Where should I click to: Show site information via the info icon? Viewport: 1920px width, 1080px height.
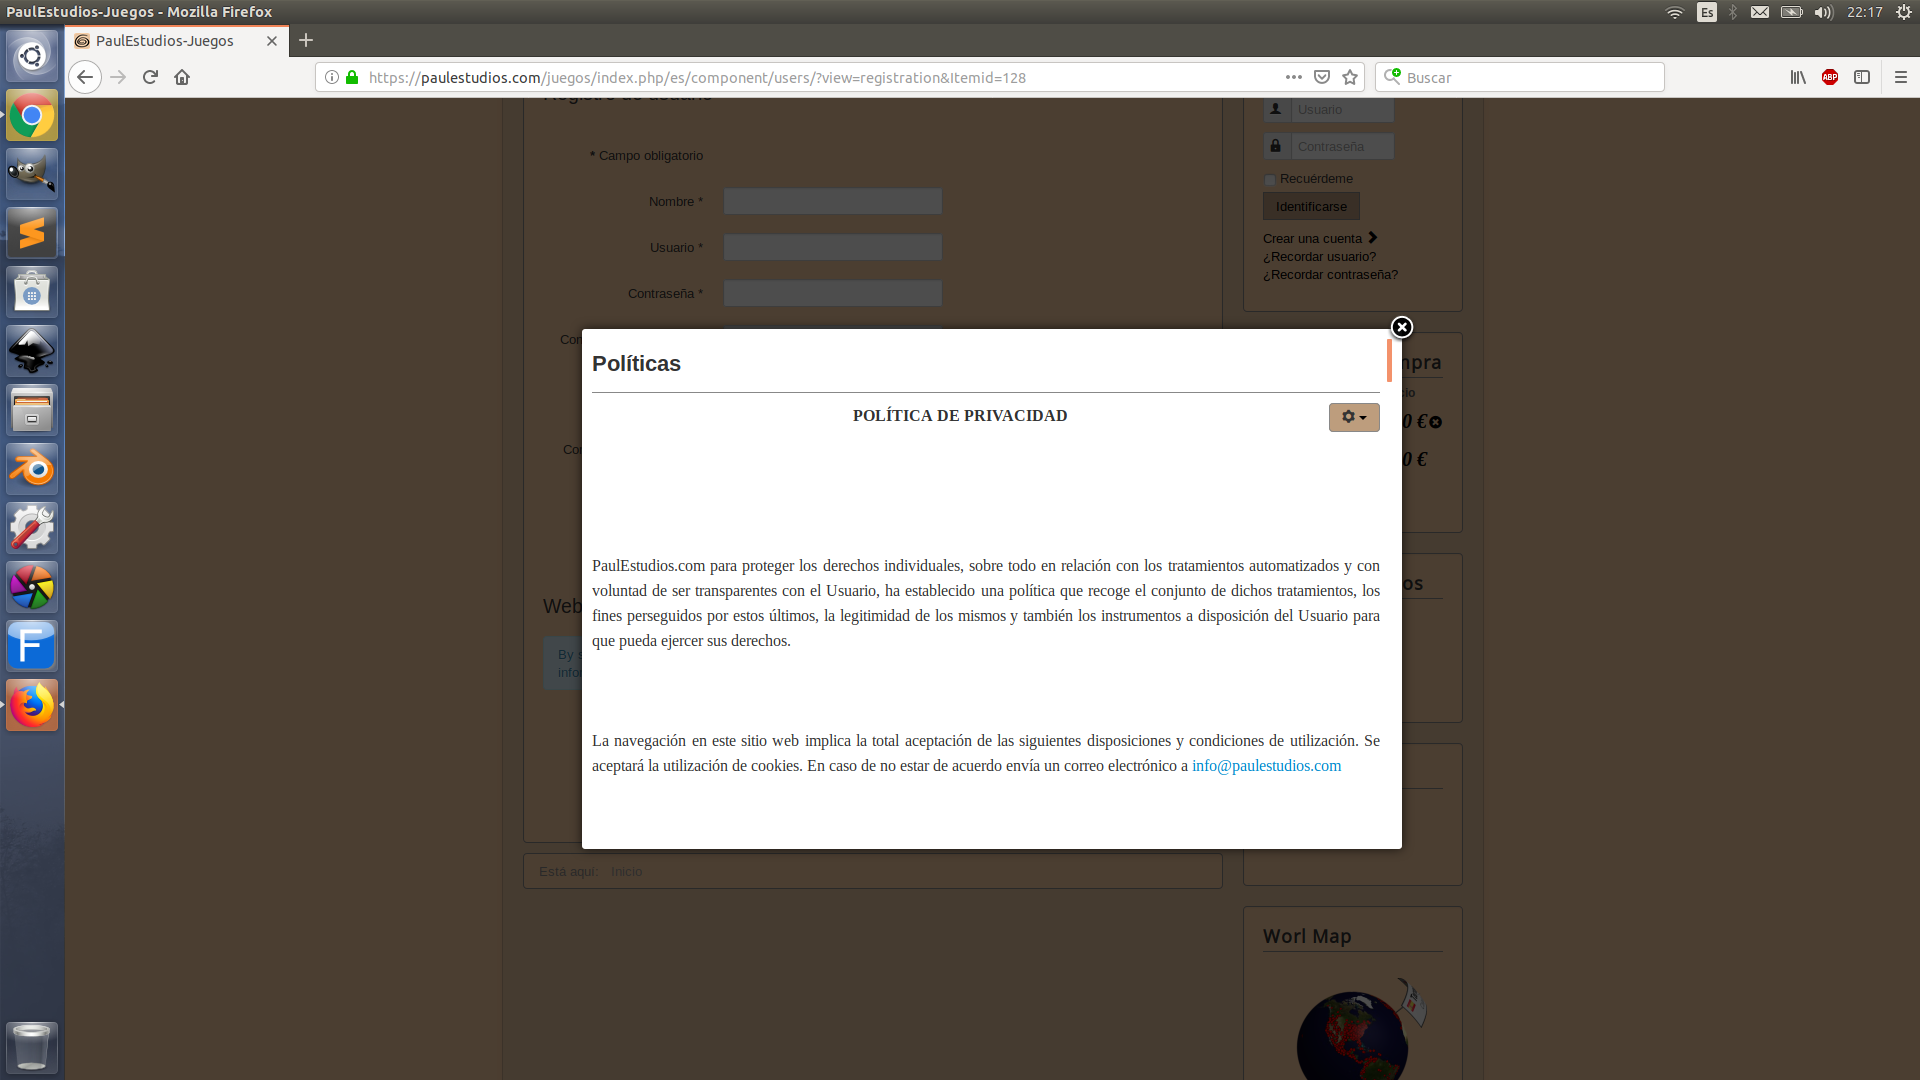click(x=332, y=77)
